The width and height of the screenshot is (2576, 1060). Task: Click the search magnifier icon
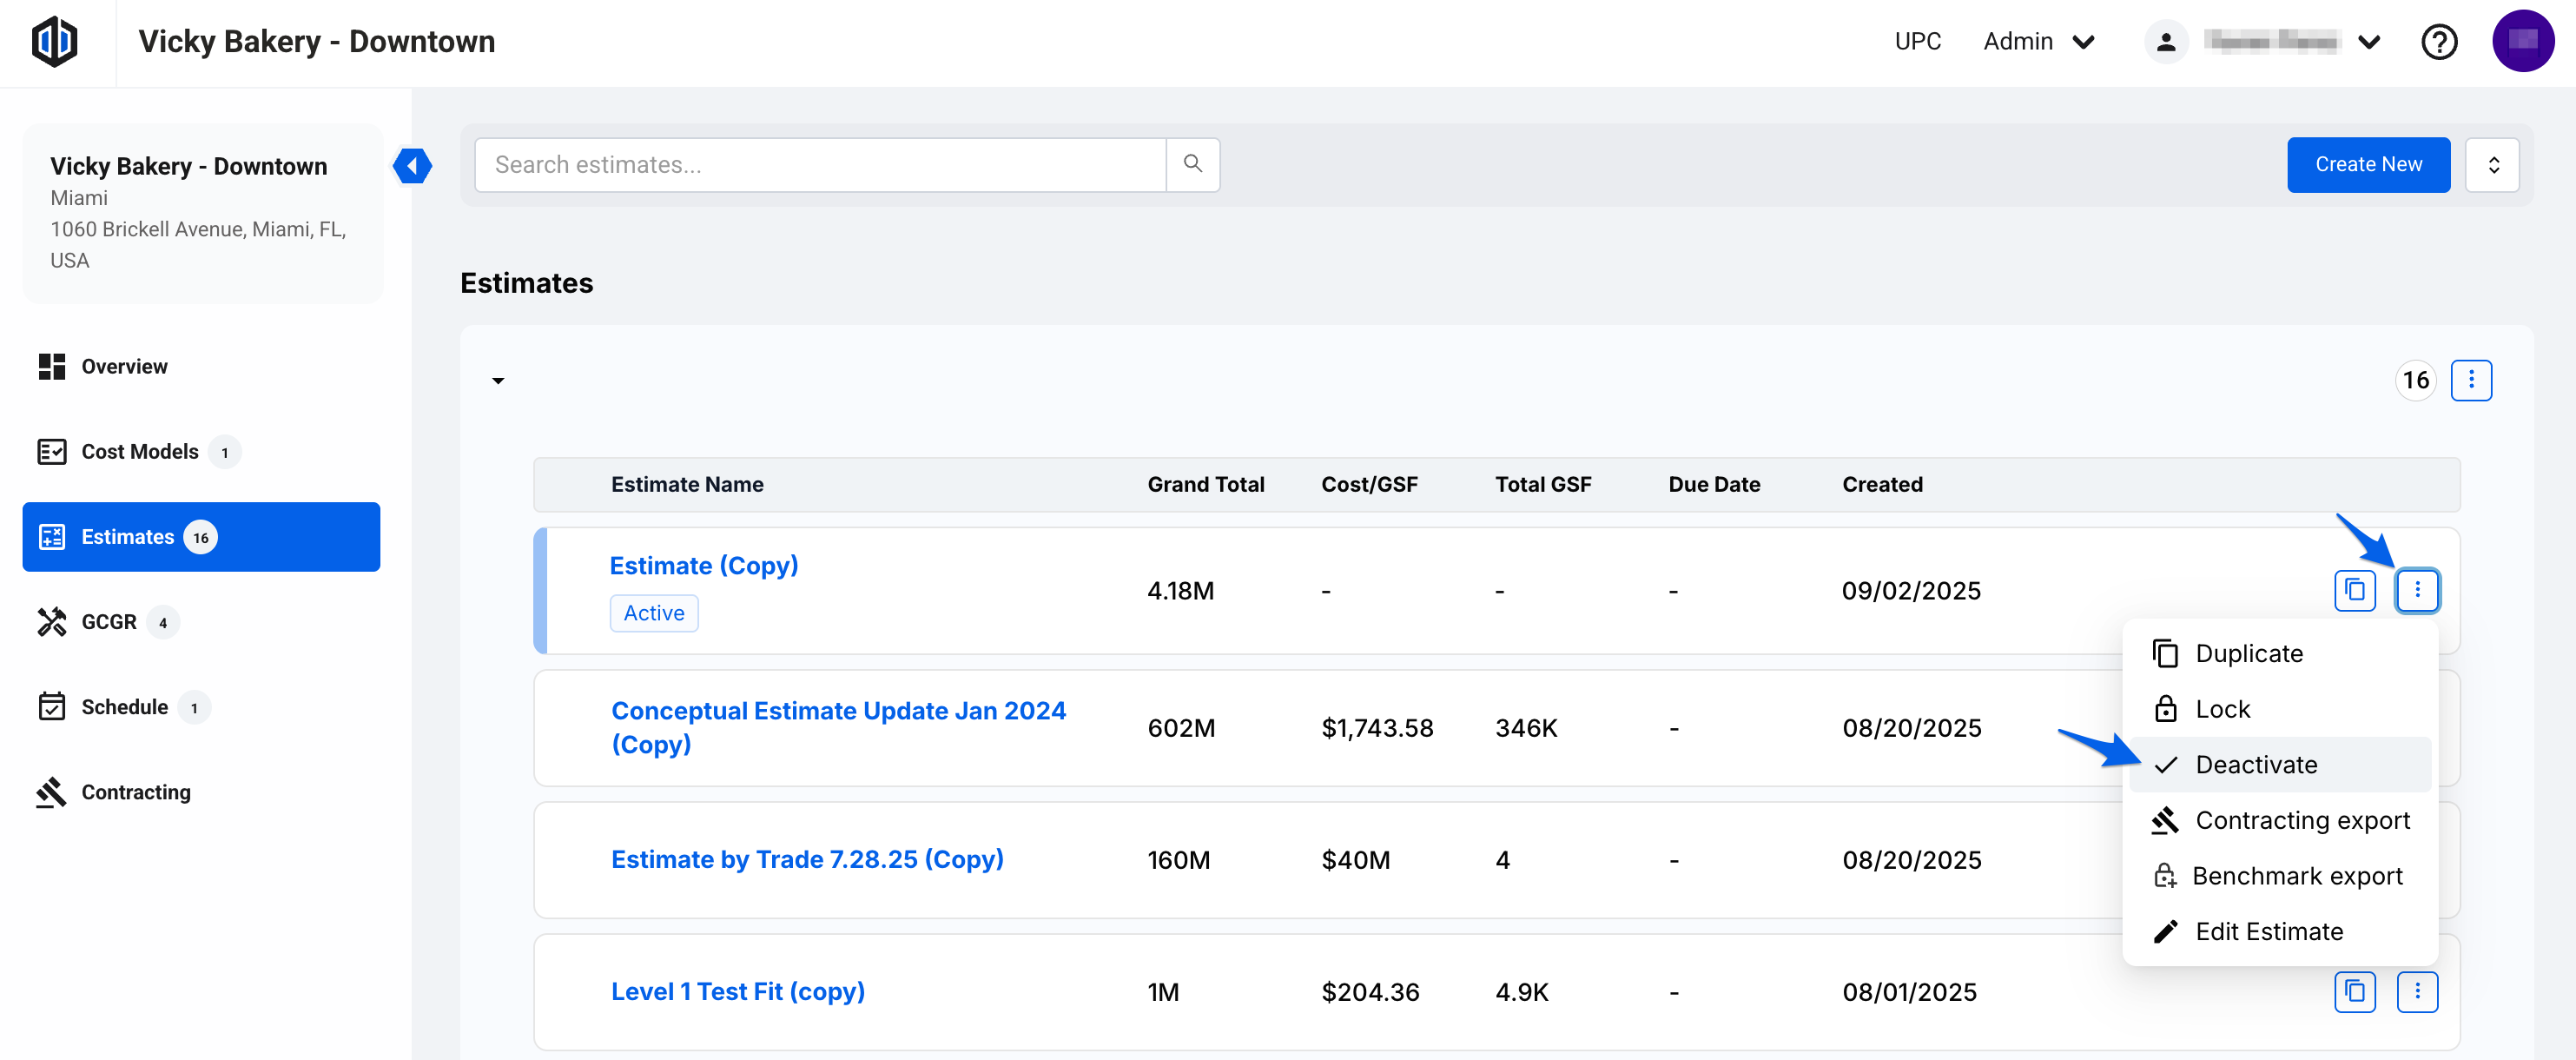click(x=1192, y=164)
